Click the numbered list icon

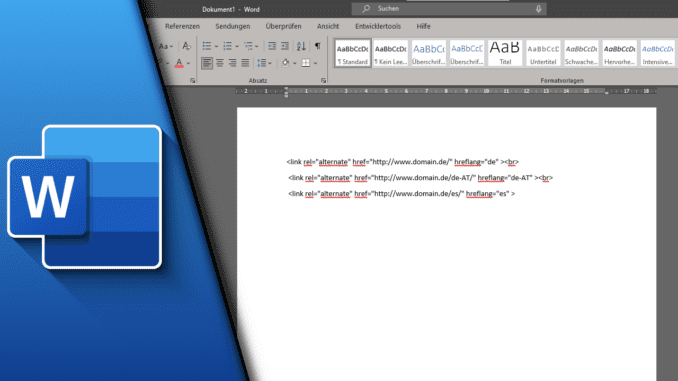coord(227,46)
